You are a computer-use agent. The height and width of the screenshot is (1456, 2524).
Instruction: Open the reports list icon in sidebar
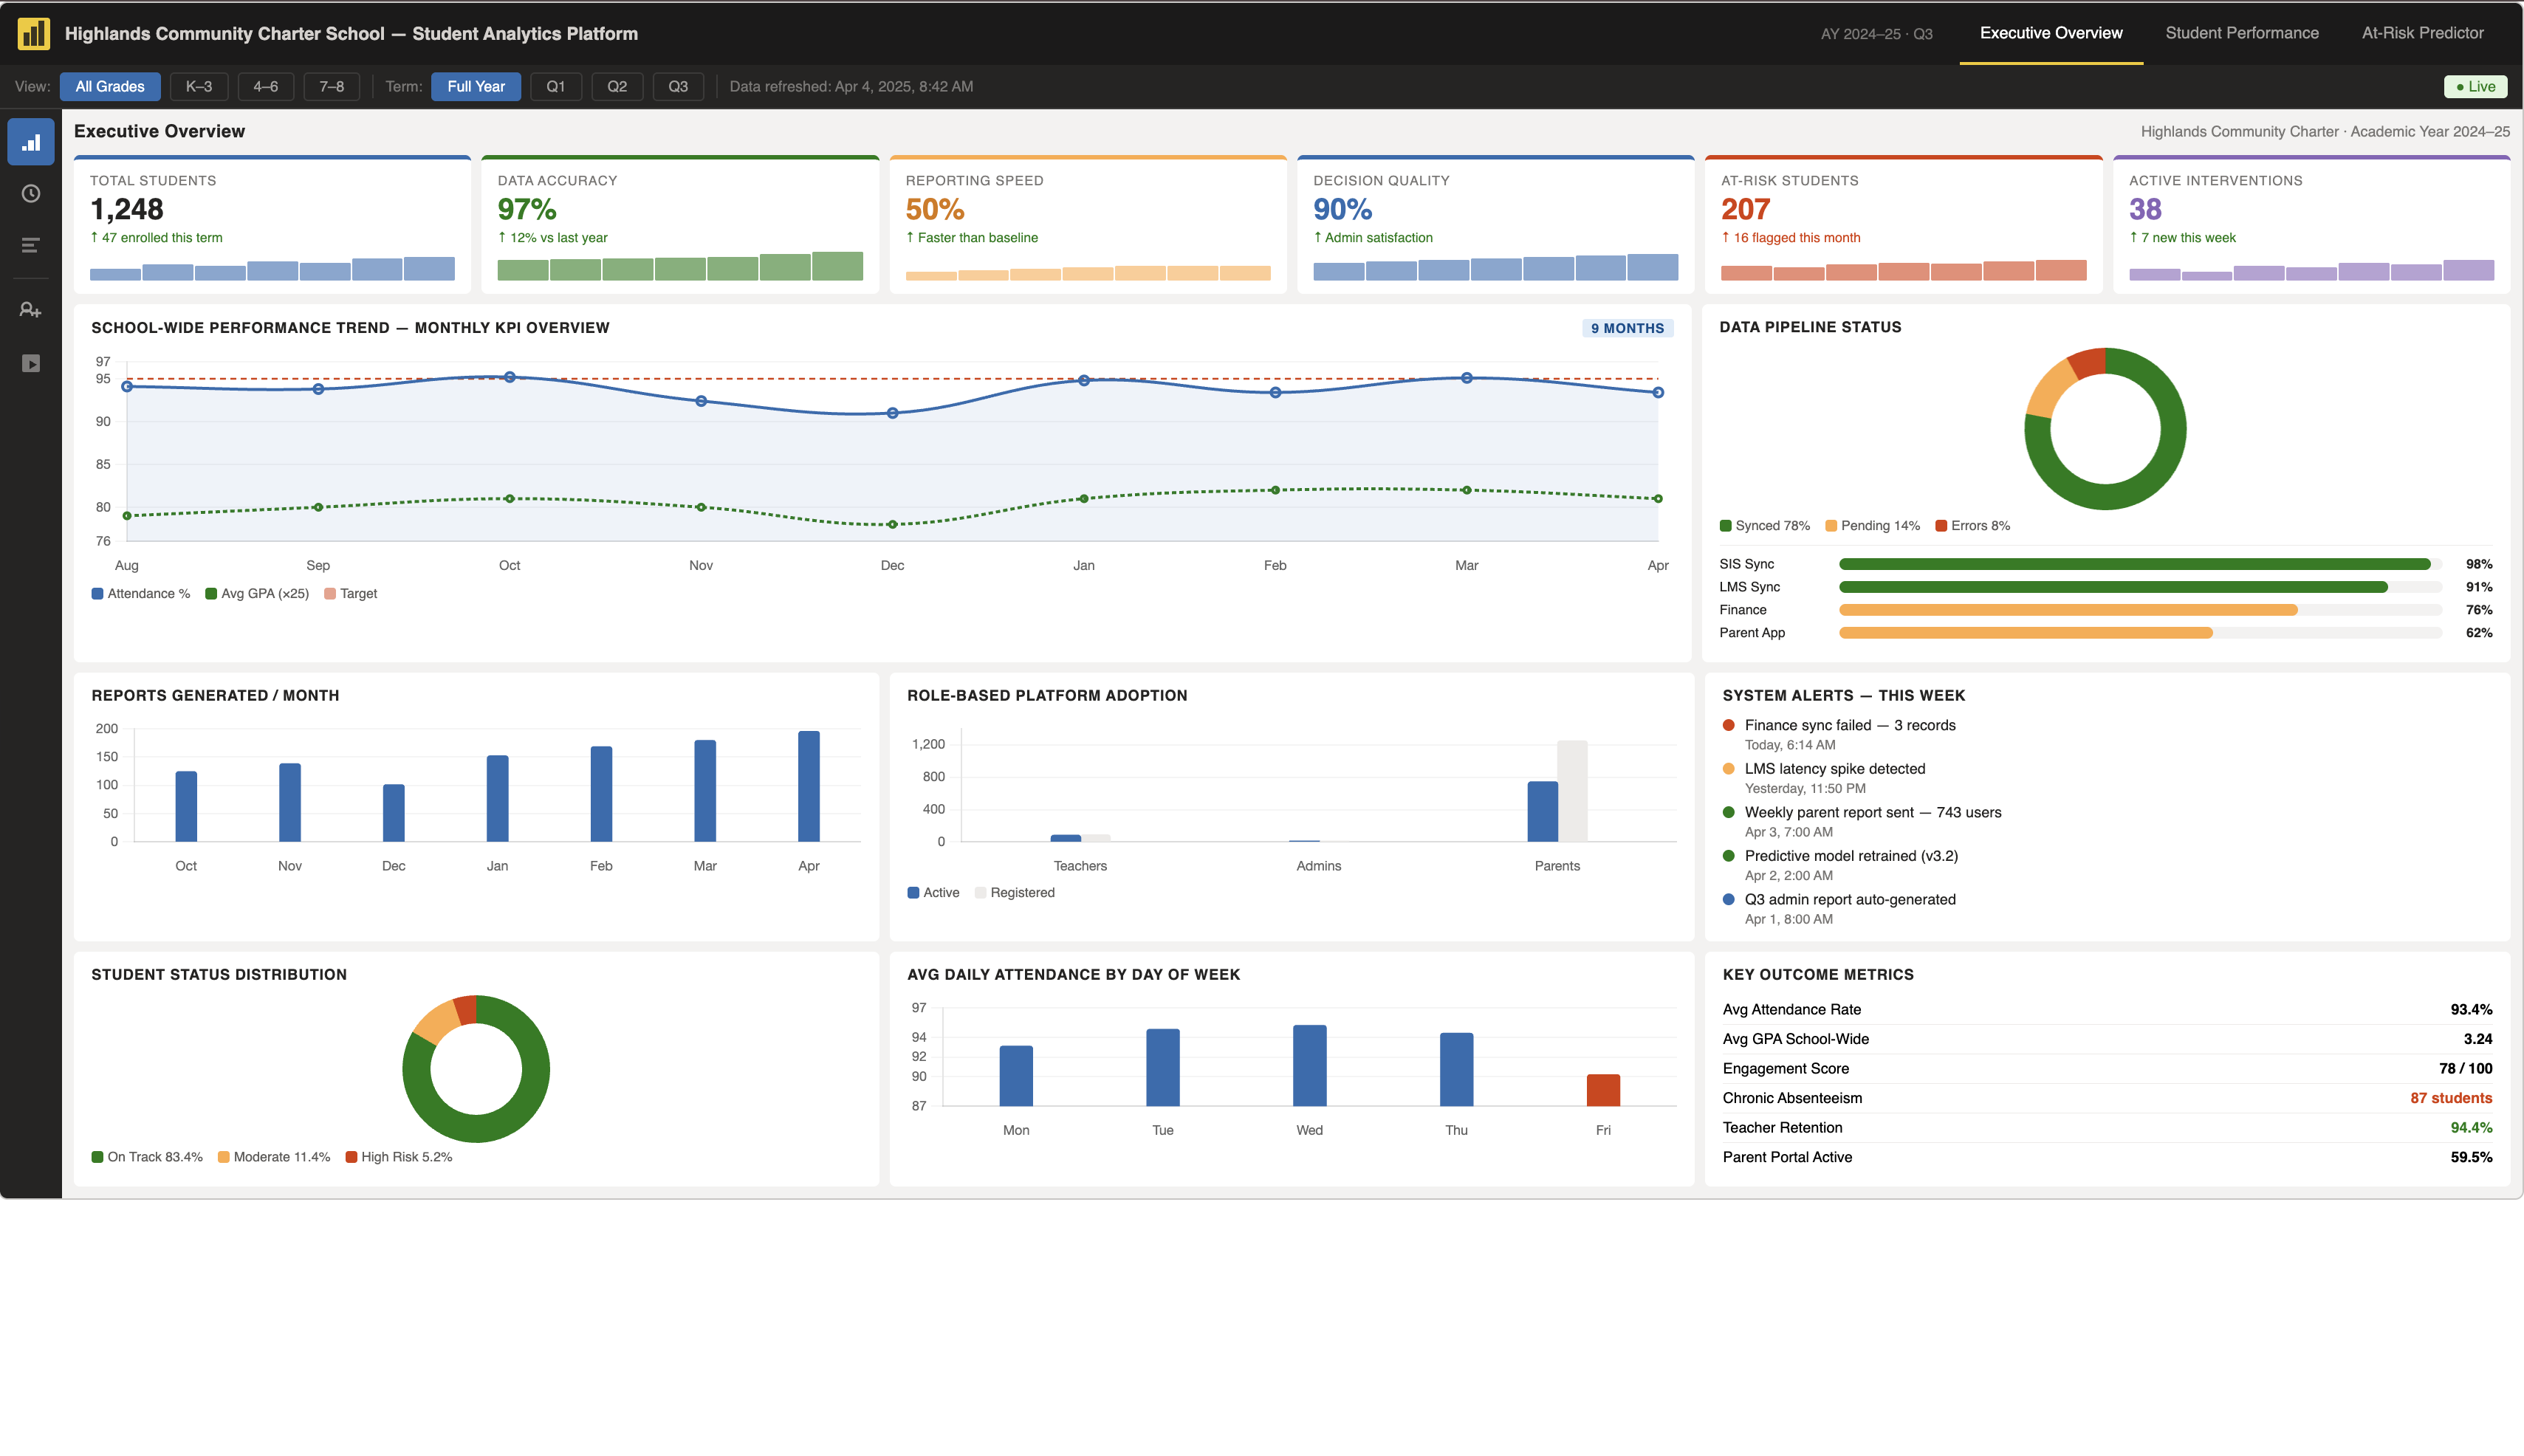pyautogui.click(x=31, y=245)
